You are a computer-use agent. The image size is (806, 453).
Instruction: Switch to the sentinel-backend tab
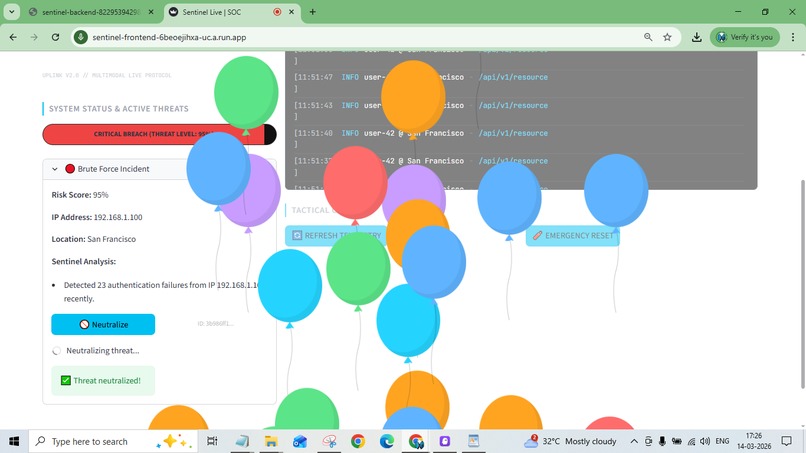click(x=90, y=12)
